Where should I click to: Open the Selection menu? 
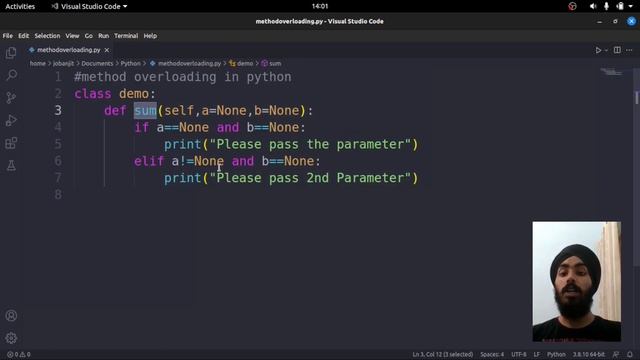click(47, 36)
